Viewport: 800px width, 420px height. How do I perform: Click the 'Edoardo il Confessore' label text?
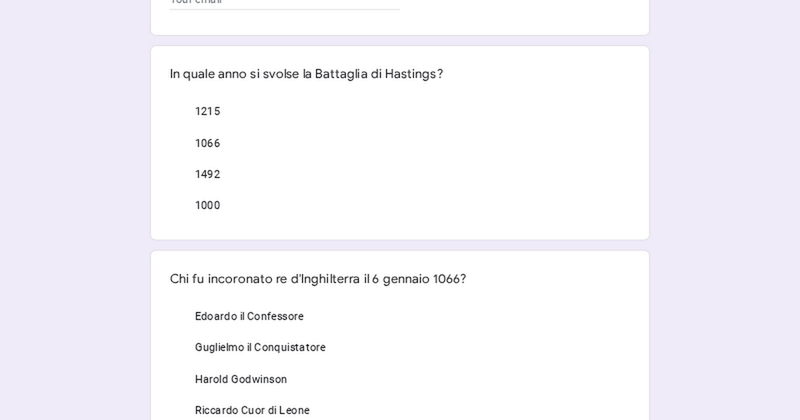tap(249, 317)
